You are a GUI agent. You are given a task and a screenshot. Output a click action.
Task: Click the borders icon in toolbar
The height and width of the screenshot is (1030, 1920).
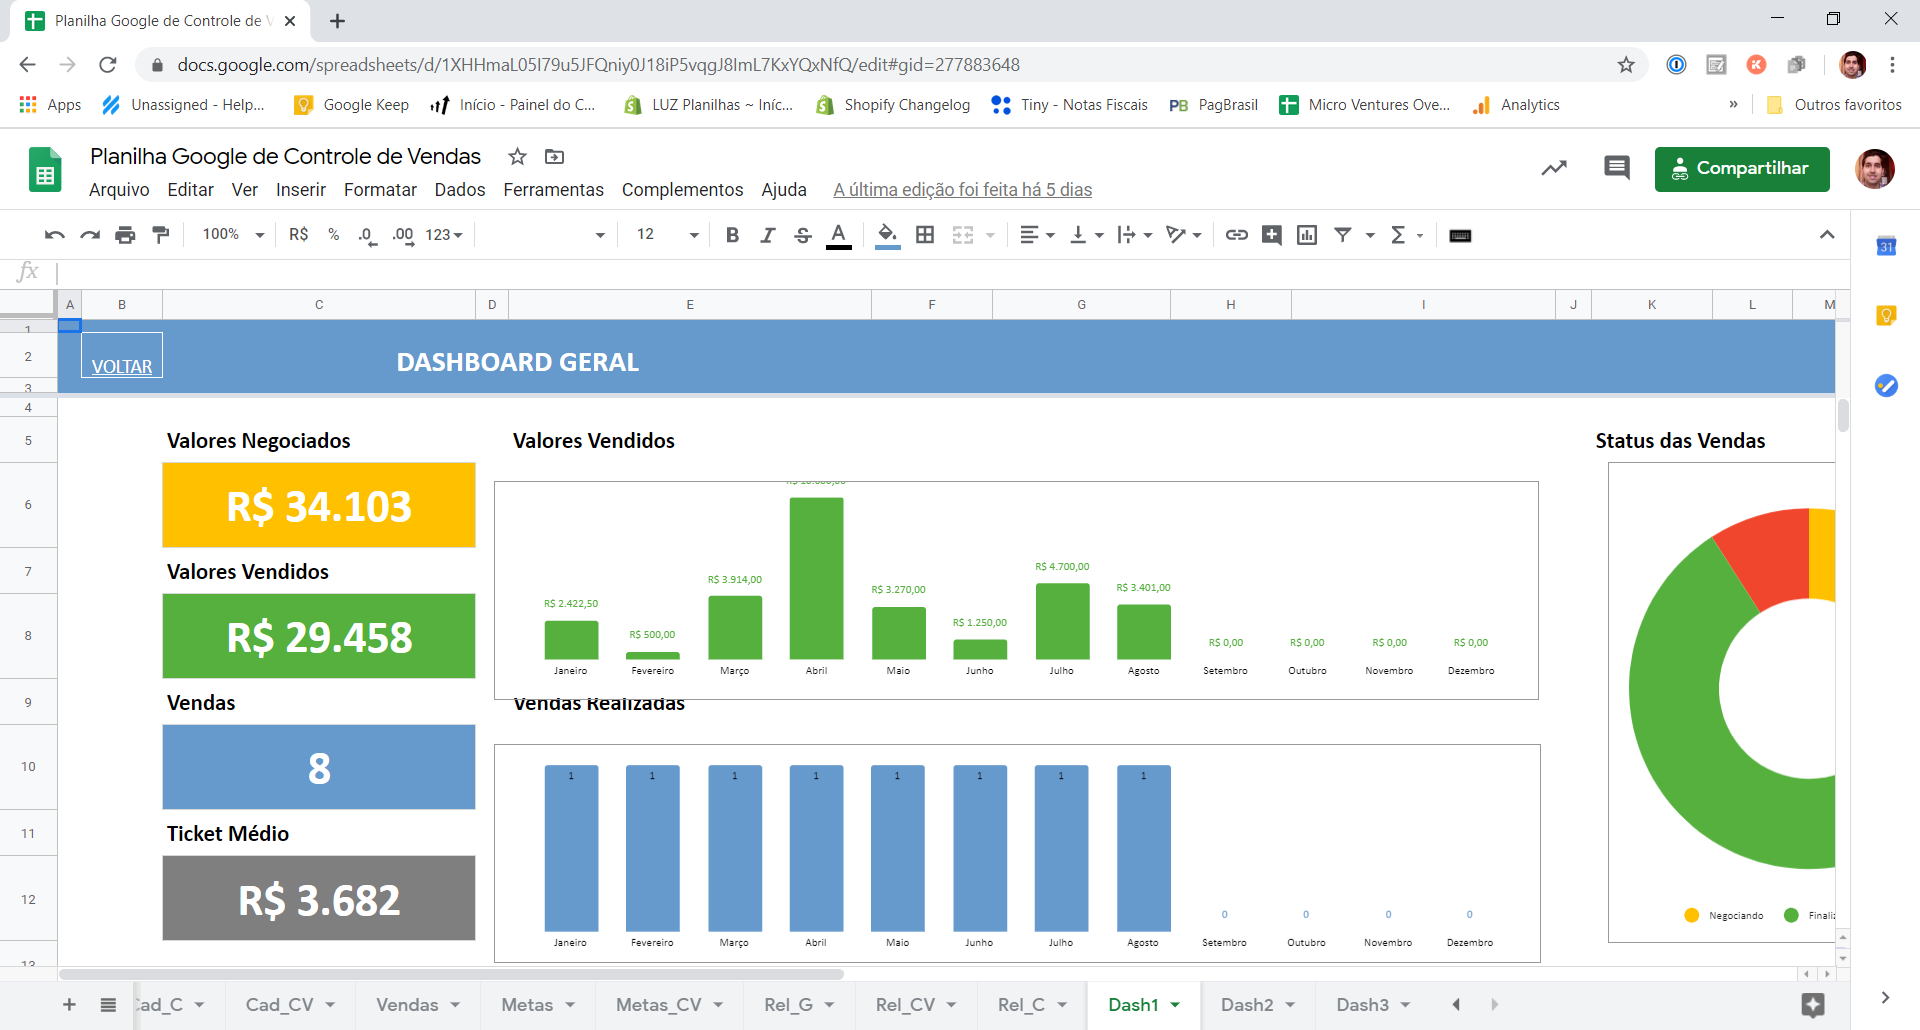pos(925,235)
